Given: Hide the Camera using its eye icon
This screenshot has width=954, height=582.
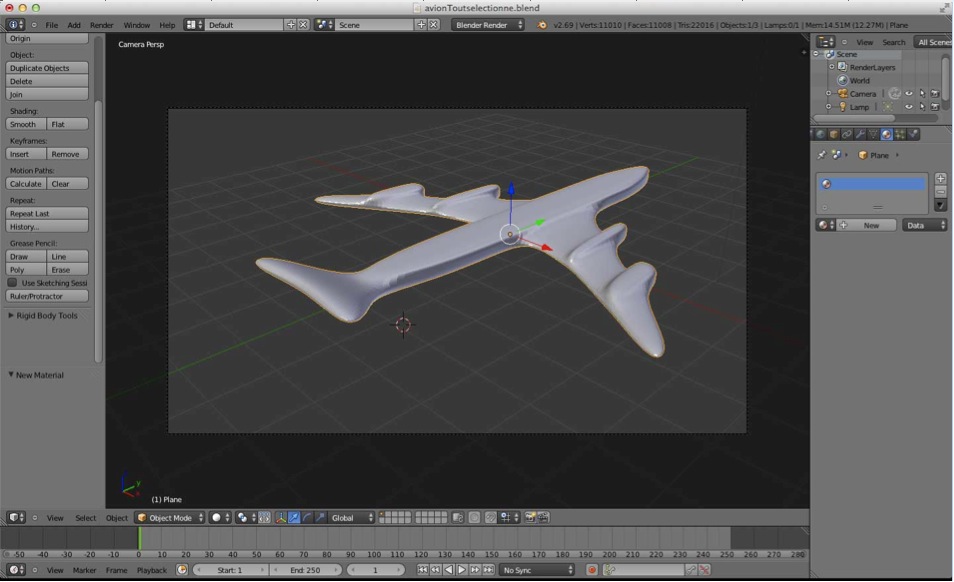Looking at the screenshot, I should (909, 94).
